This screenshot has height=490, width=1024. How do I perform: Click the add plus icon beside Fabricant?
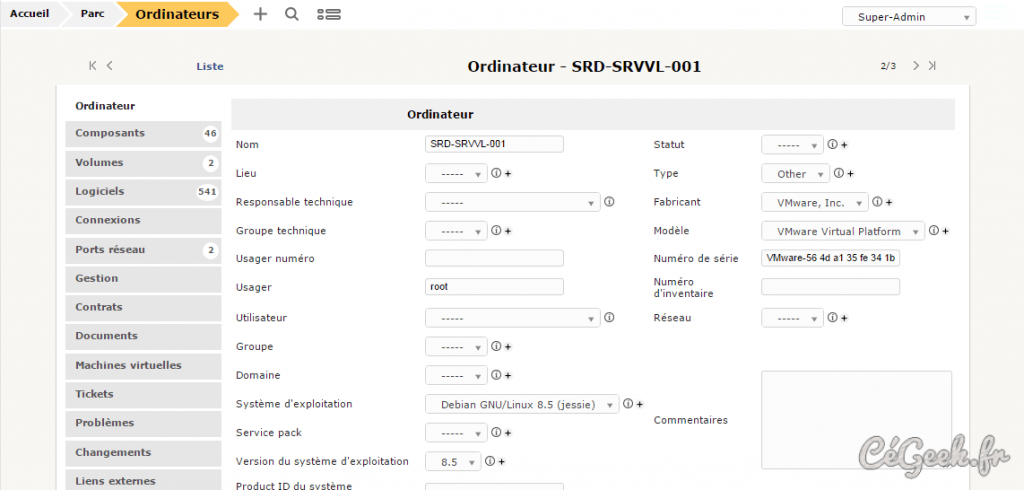(886, 202)
